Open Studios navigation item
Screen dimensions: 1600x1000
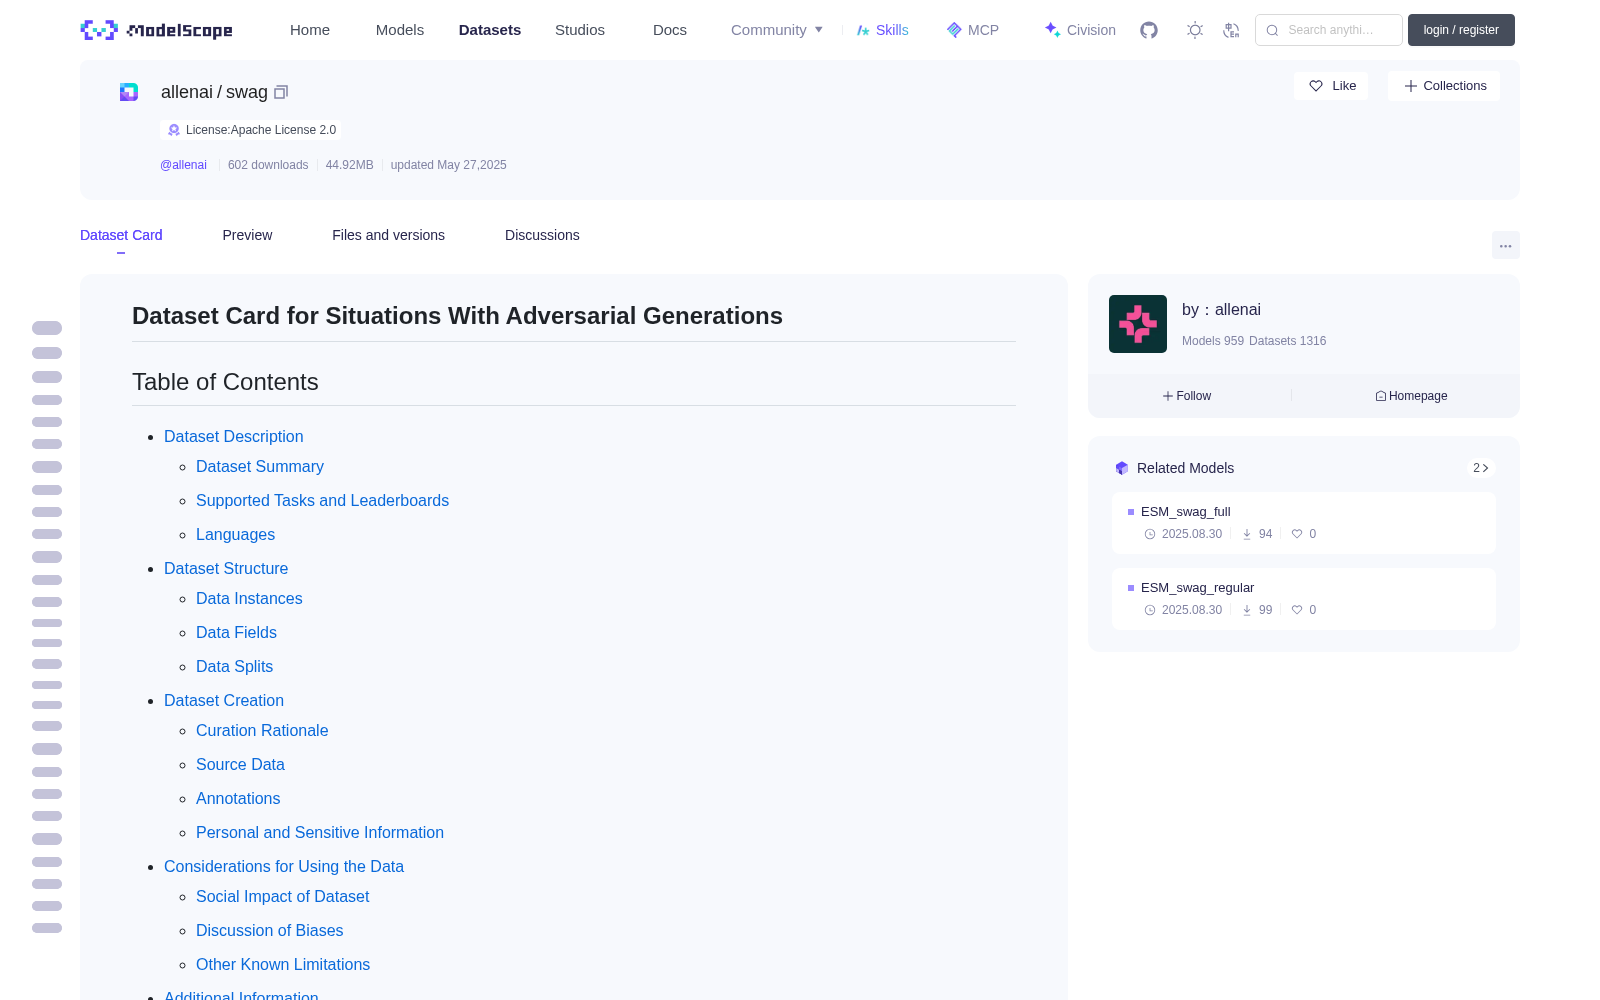[580, 30]
